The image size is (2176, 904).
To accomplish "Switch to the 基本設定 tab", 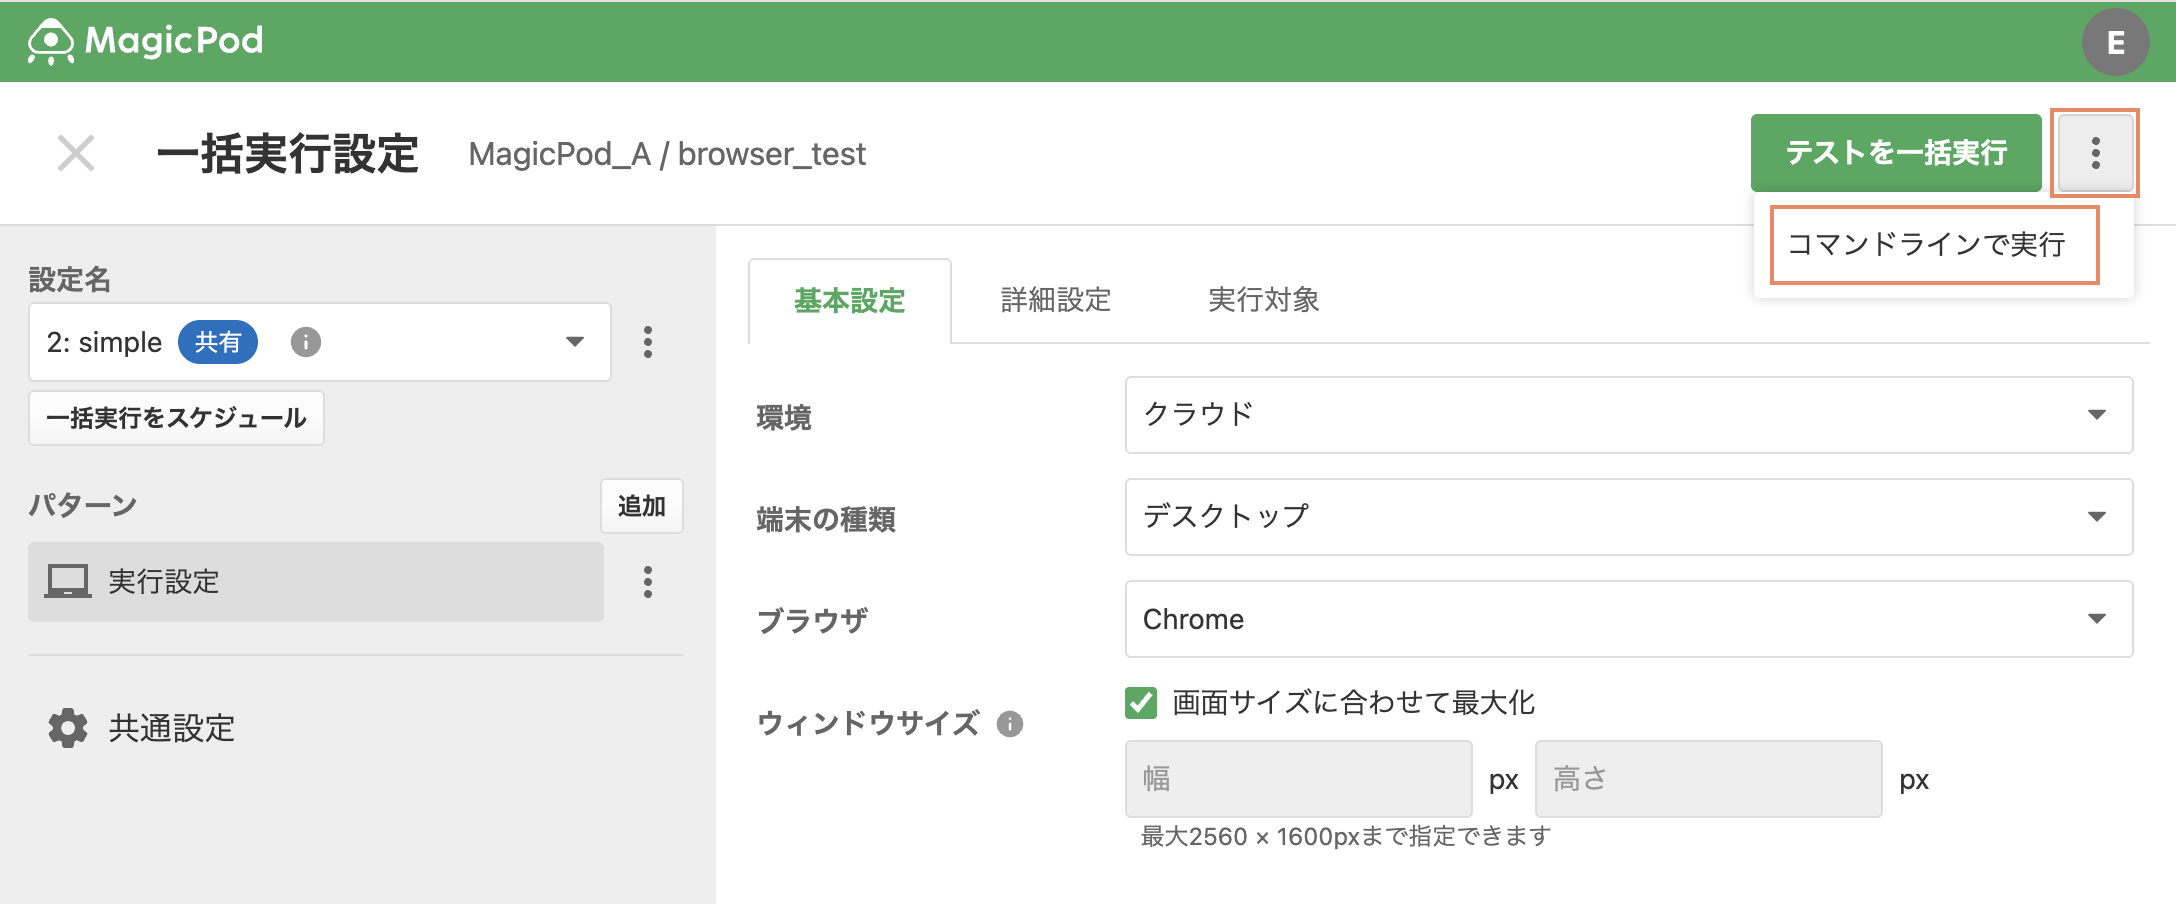I will click(850, 300).
